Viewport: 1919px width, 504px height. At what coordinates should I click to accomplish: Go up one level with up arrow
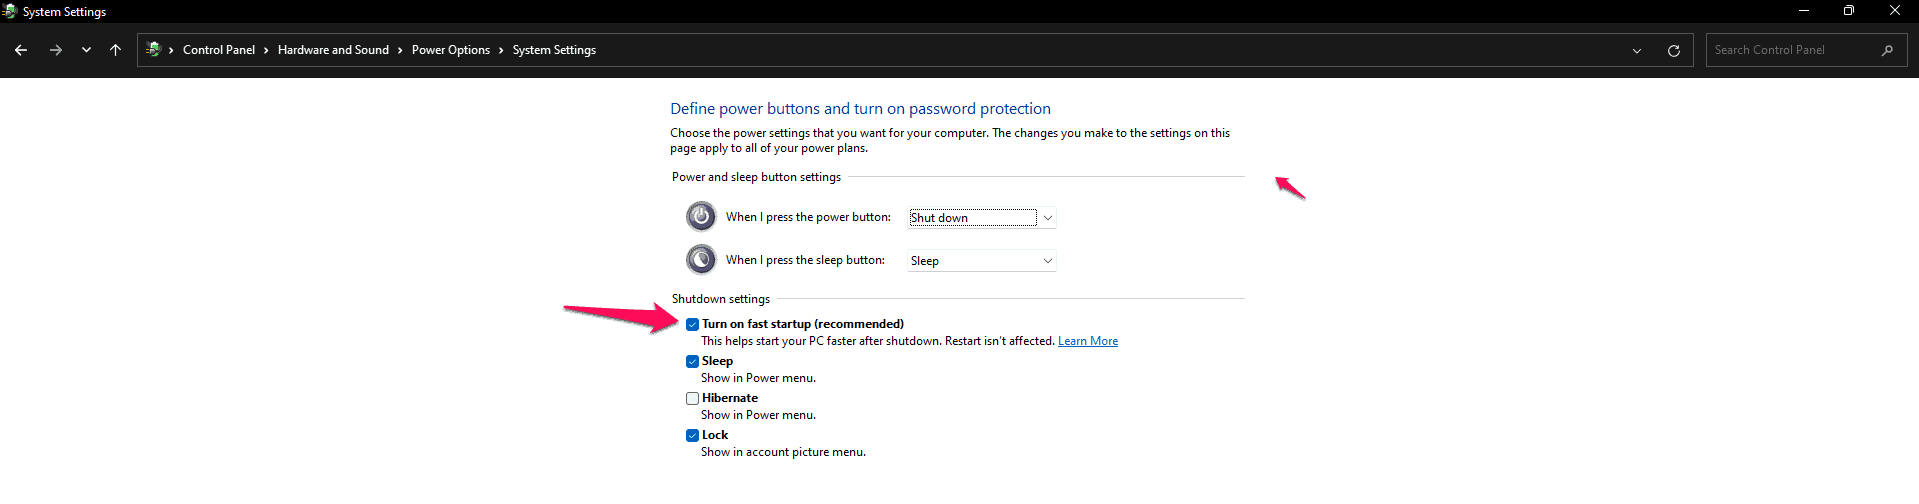tap(116, 50)
